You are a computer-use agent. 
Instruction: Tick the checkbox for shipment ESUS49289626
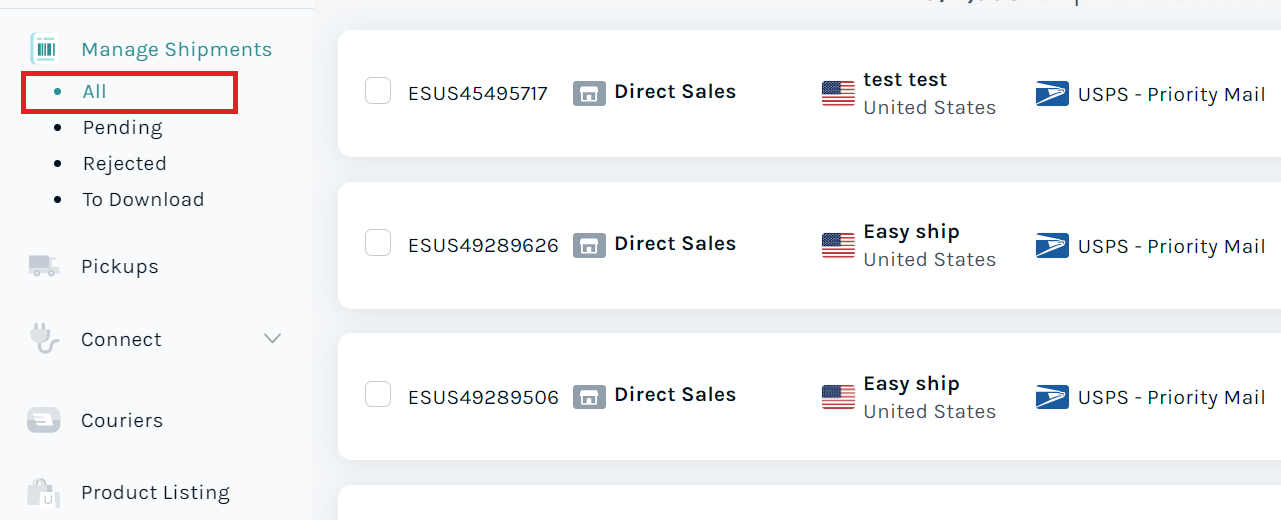(378, 243)
